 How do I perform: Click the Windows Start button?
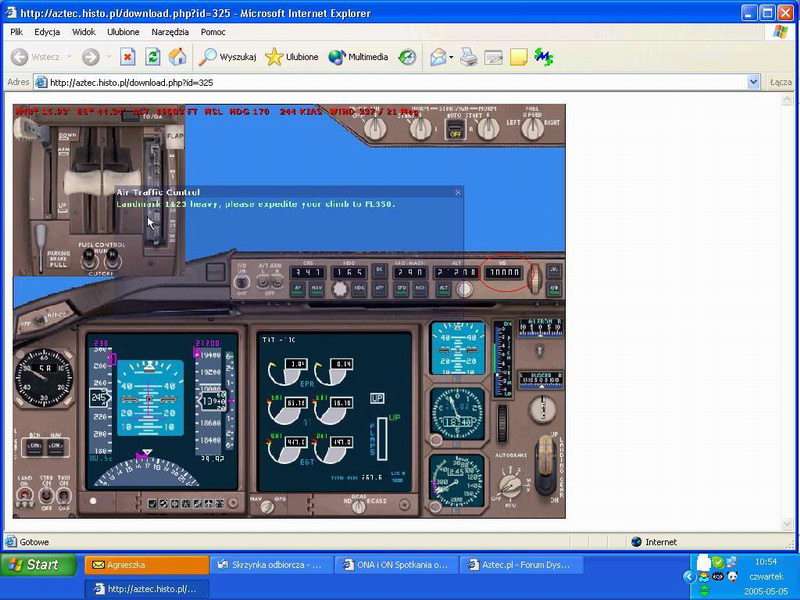tap(38, 565)
